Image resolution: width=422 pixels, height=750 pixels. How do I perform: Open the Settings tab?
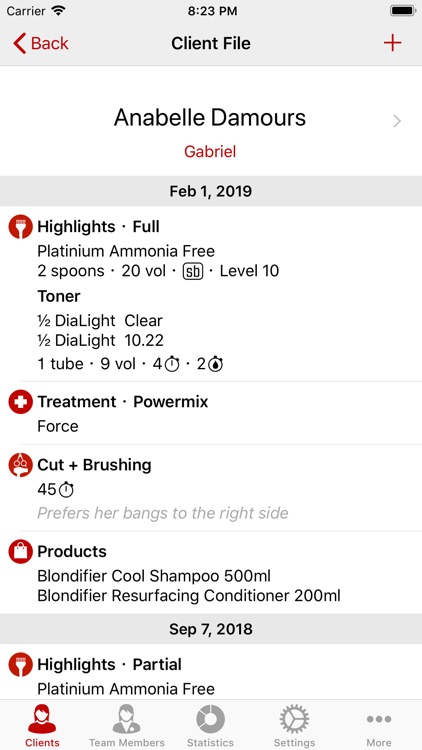pos(294,726)
